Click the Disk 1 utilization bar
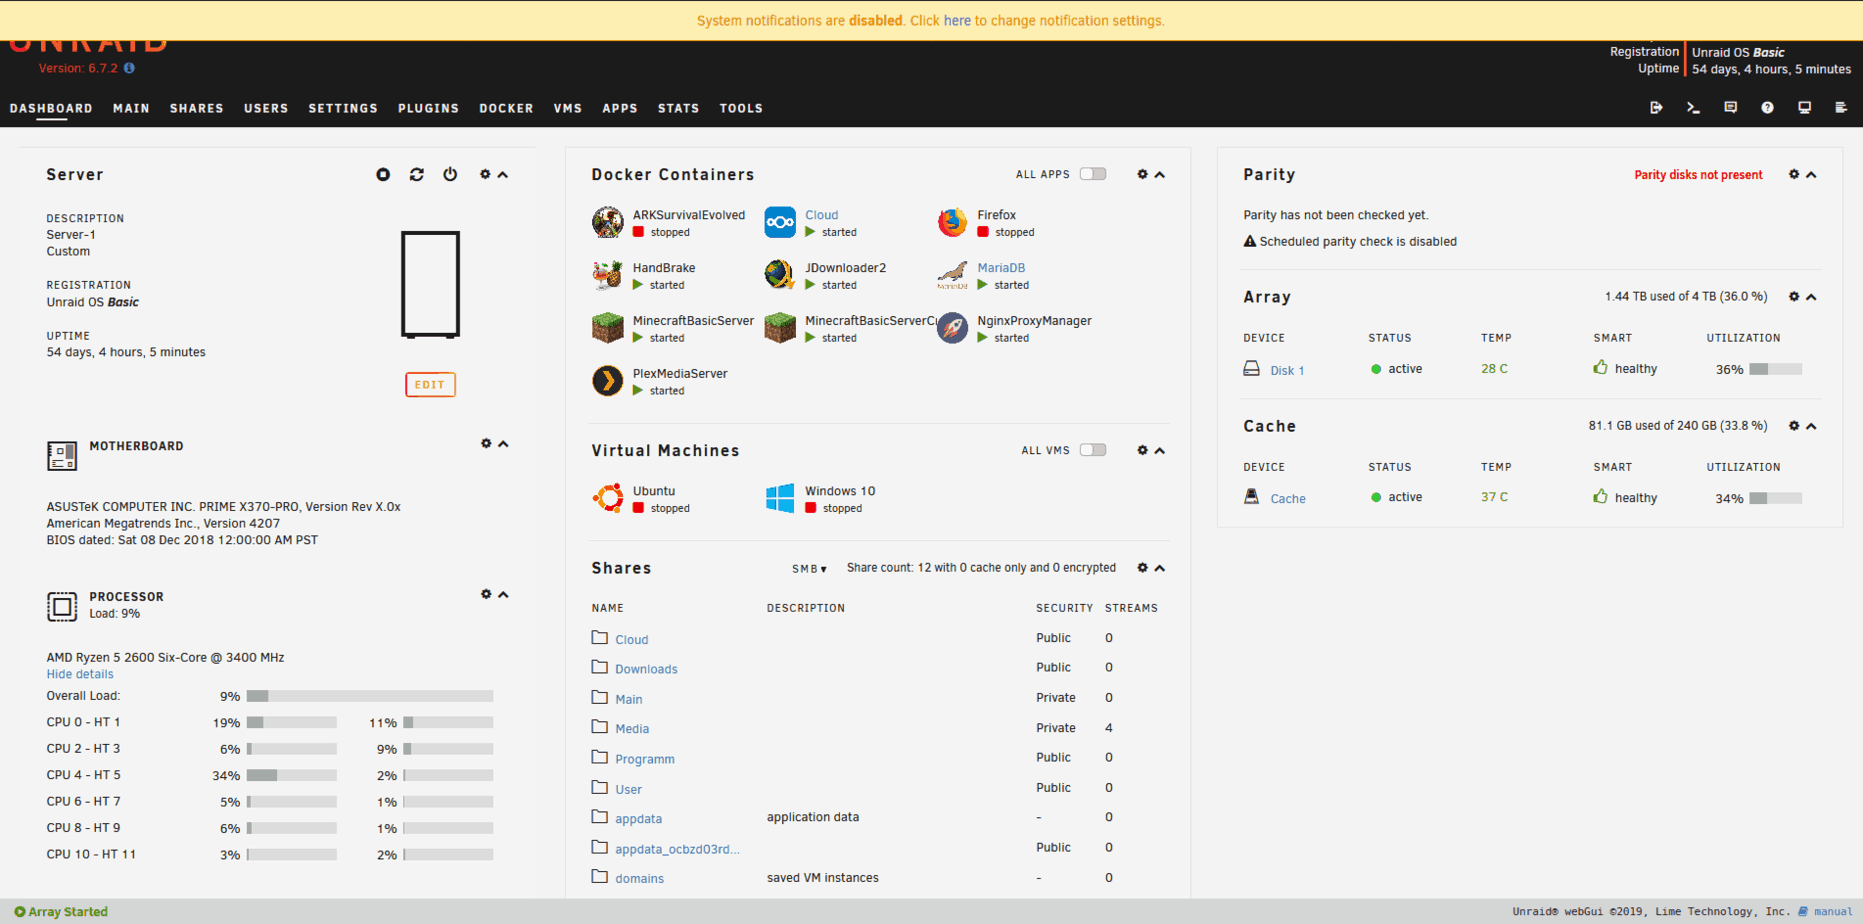The height and width of the screenshot is (924, 1863). pos(1775,369)
